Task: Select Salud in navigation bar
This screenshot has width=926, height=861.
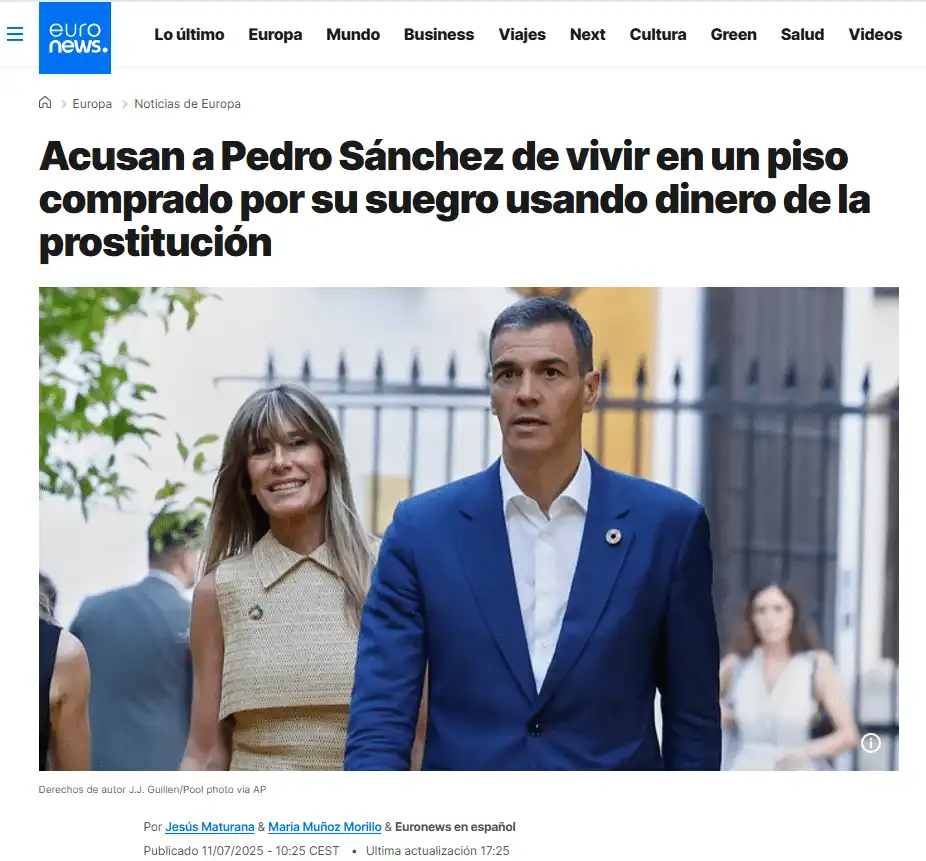Action: (803, 34)
